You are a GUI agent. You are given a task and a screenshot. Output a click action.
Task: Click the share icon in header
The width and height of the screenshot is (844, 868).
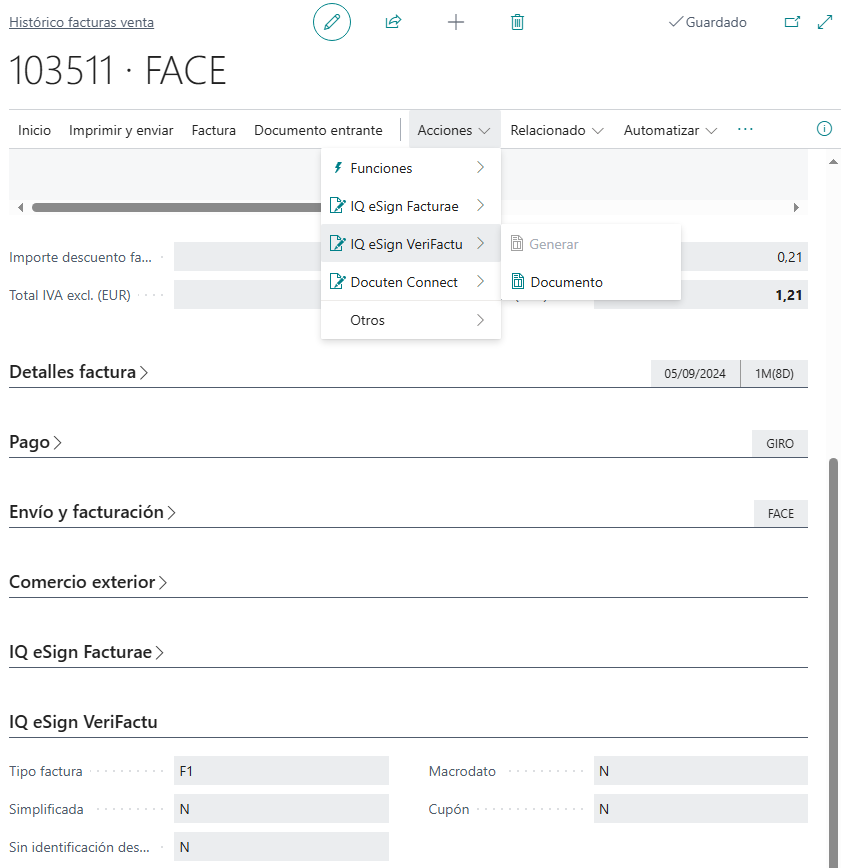coord(393,22)
